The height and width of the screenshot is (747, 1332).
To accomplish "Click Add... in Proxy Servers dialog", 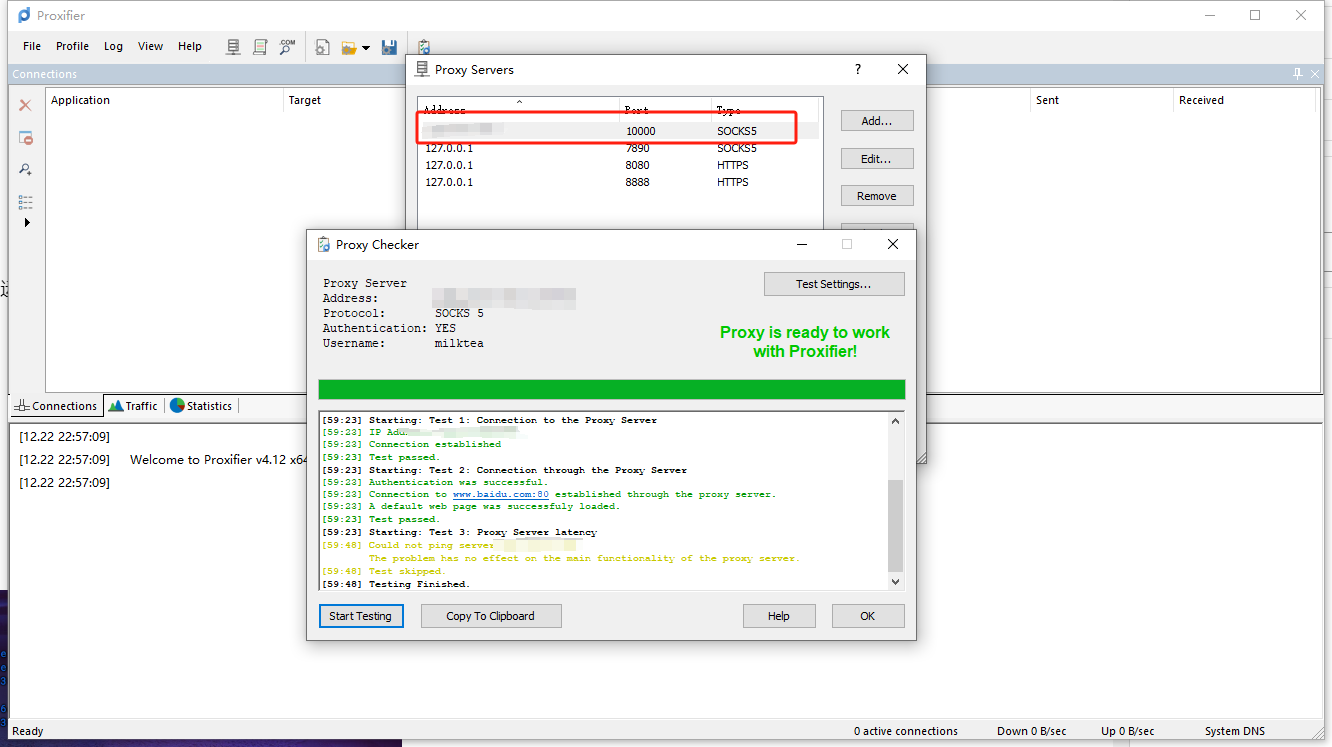I will tap(877, 121).
